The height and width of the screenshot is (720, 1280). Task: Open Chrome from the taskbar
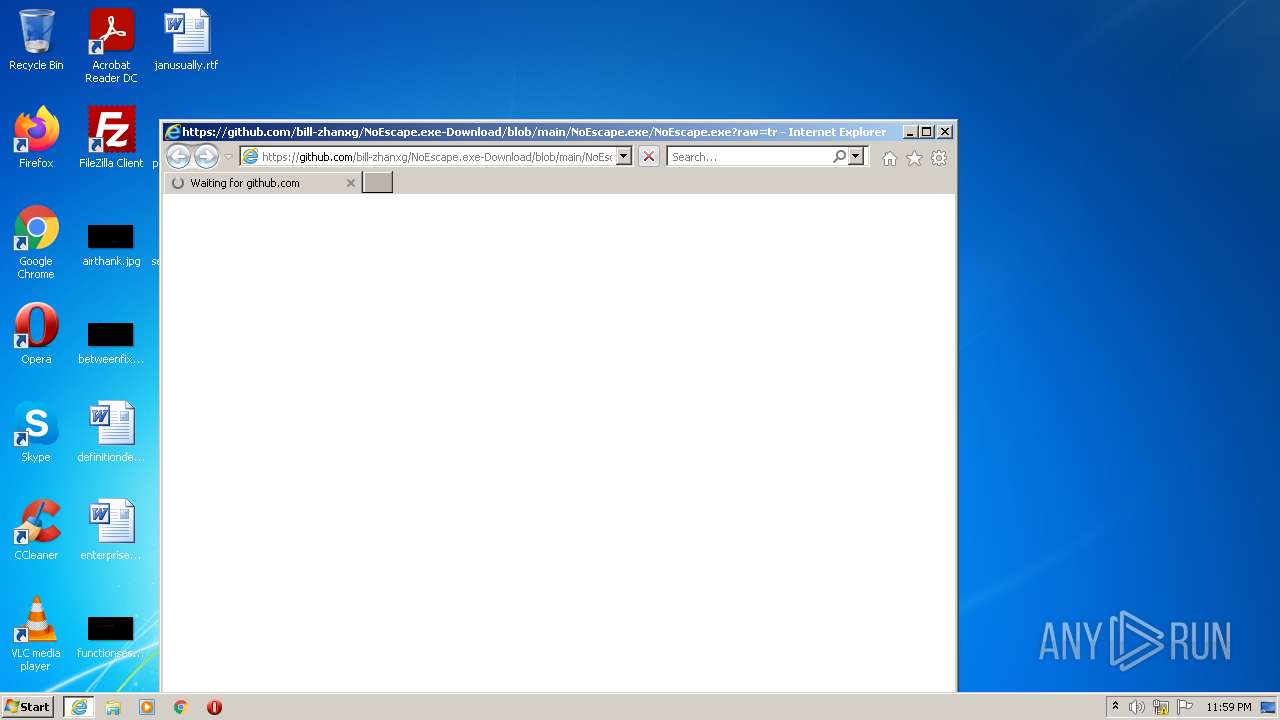pyautogui.click(x=181, y=707)
